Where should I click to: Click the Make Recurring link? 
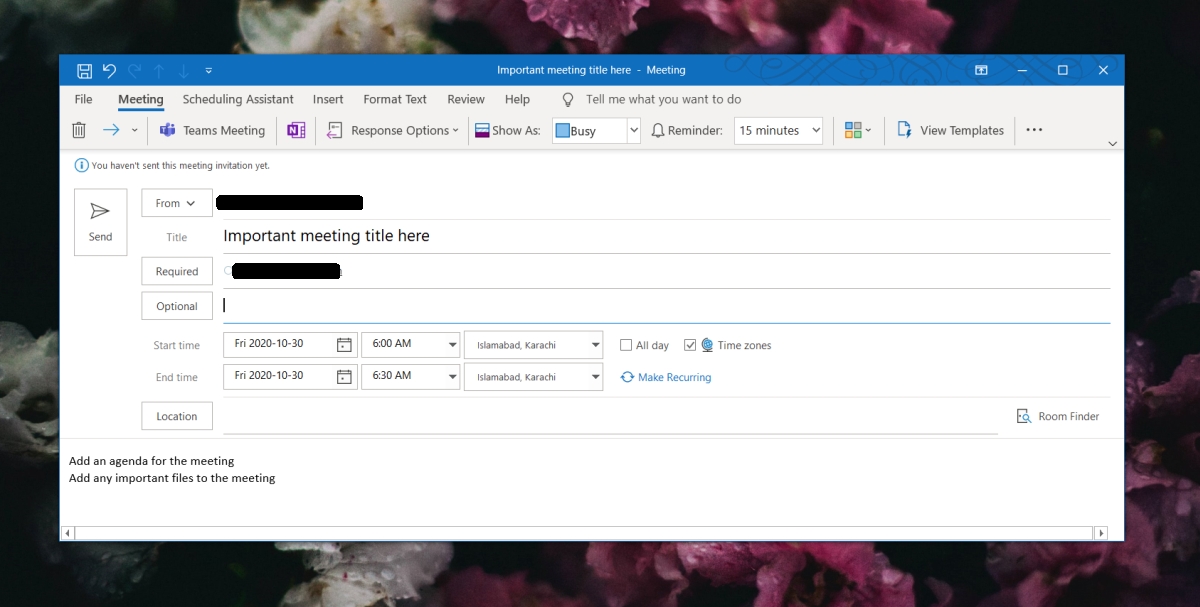pyautogui.click(x=666, y=377)
